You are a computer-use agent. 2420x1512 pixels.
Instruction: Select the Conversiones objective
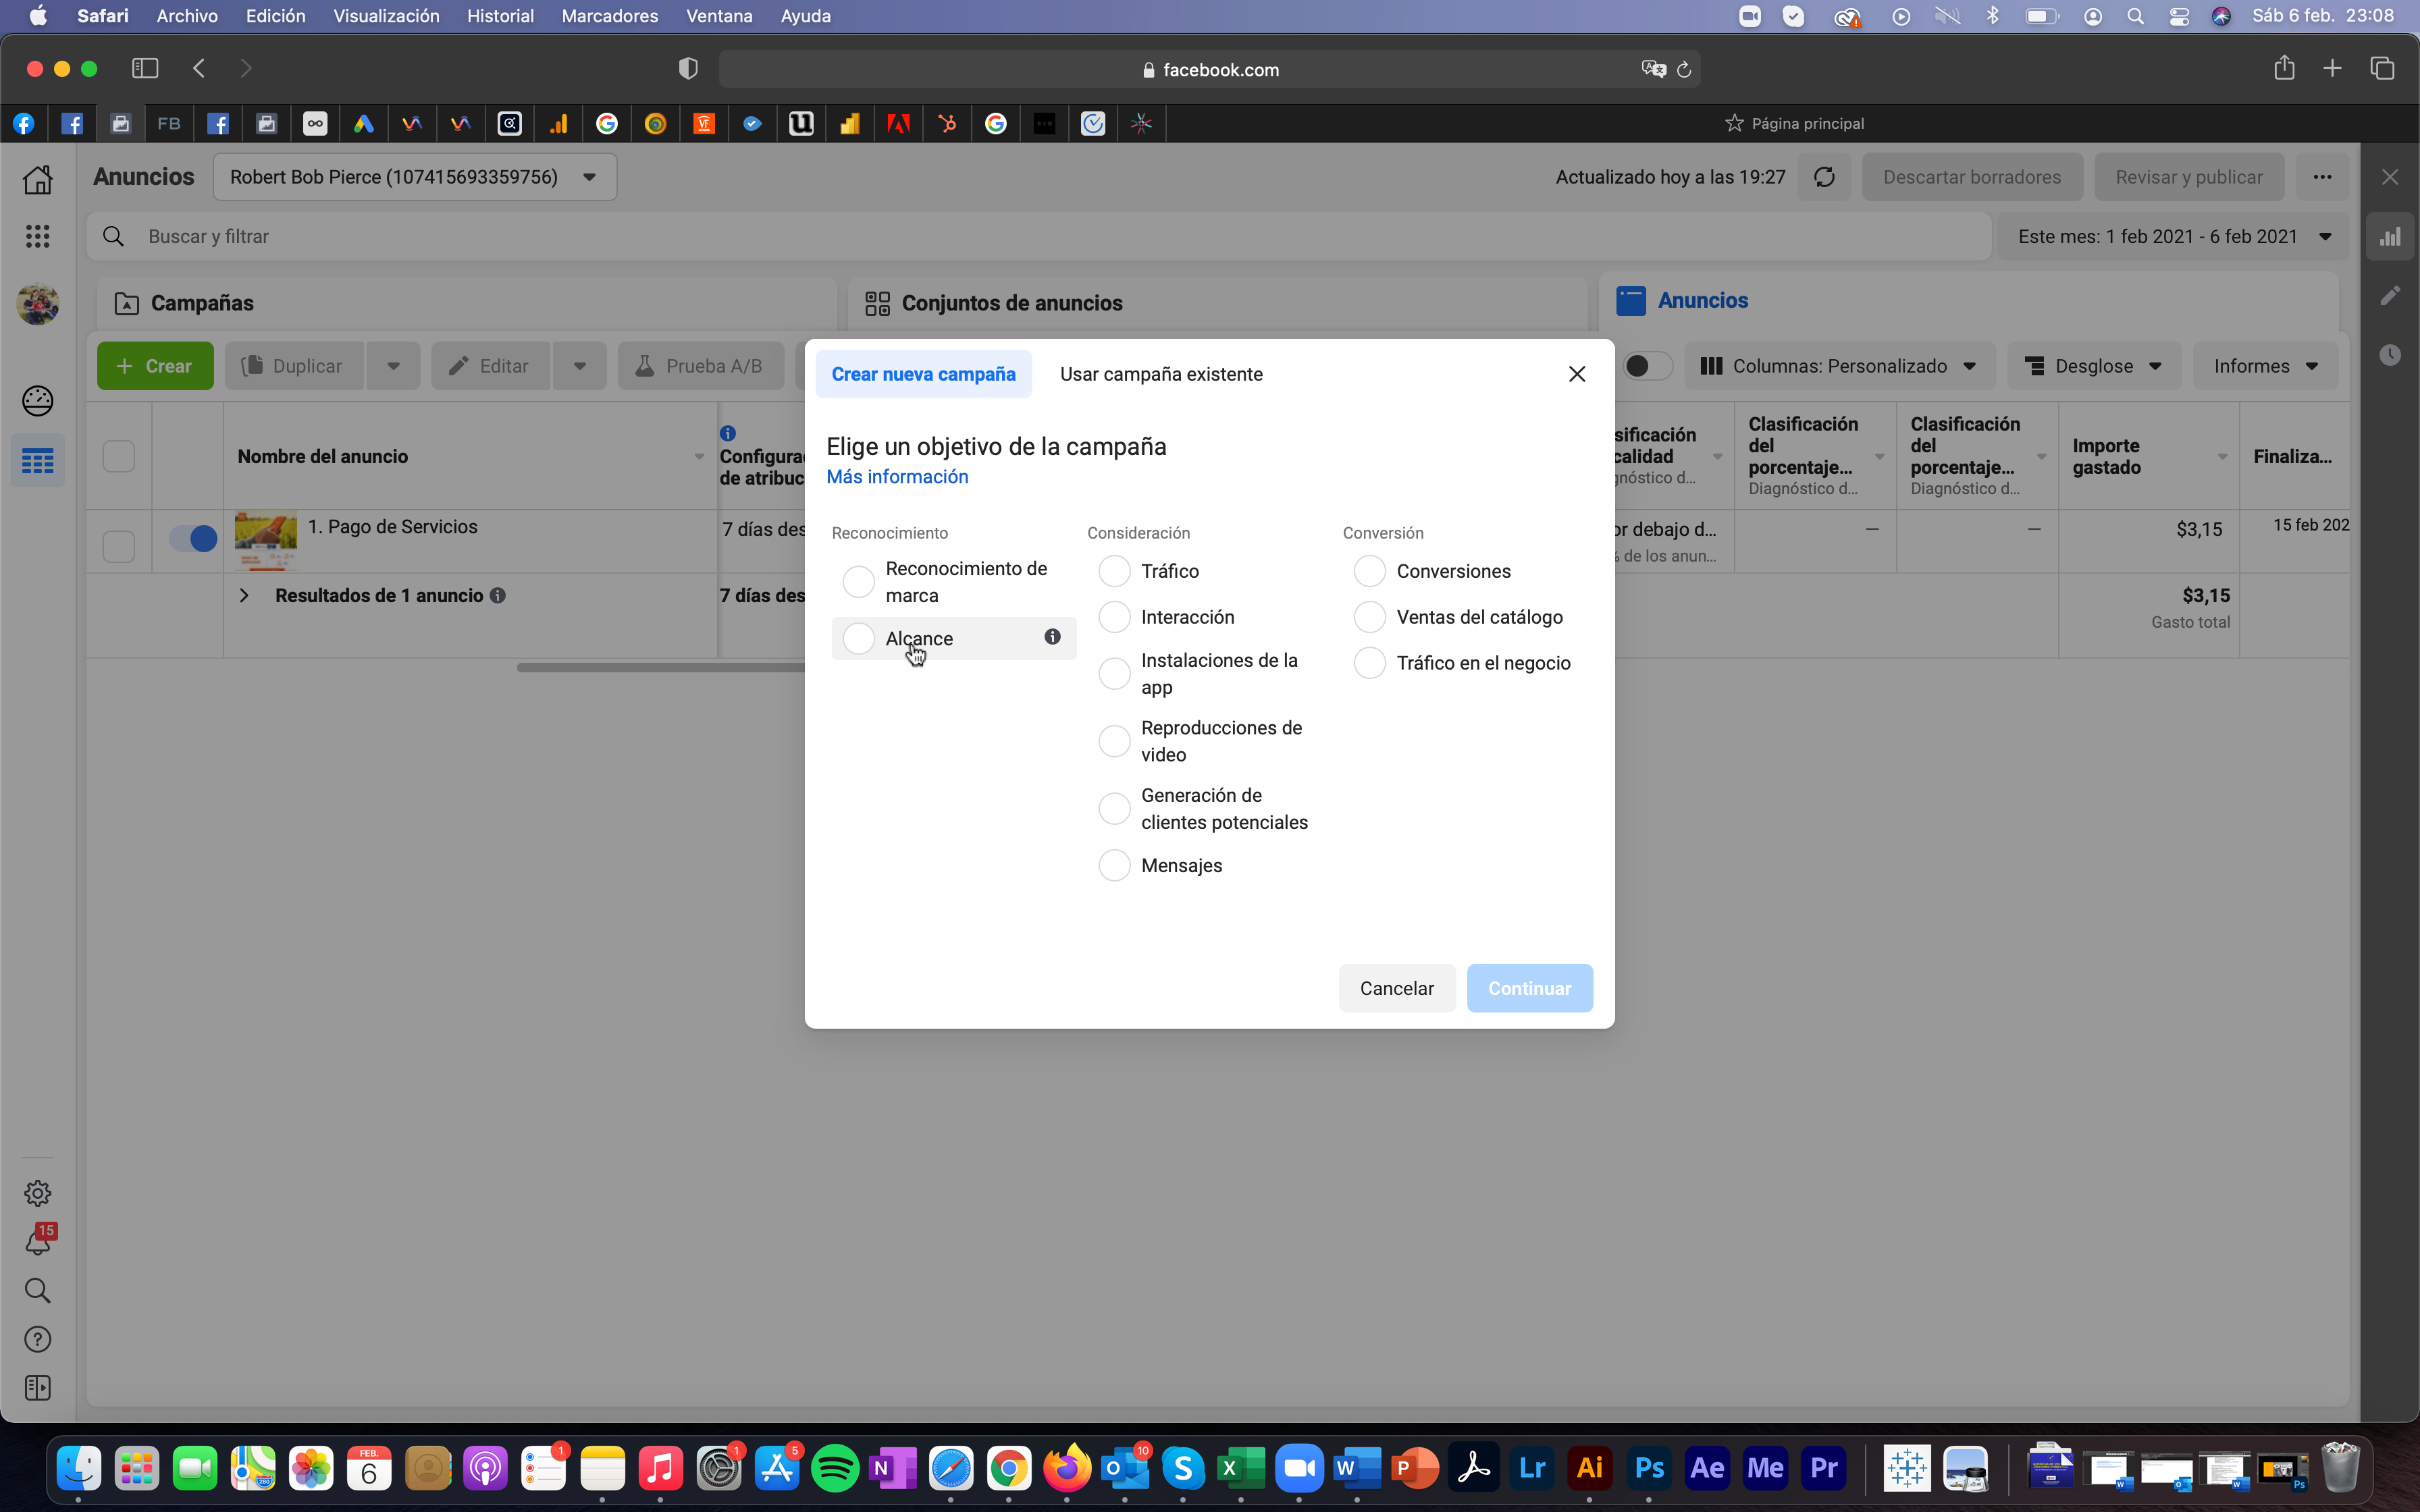click(1369, 571)
